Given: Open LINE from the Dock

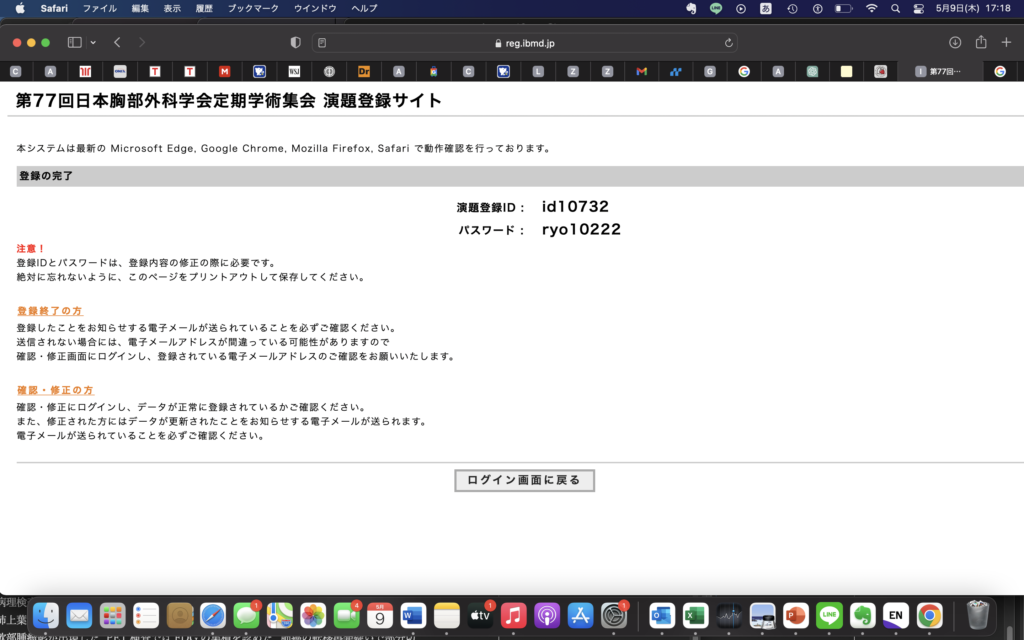Looking at the screenshot, I should pyautogui.click(x=829, y=615).
